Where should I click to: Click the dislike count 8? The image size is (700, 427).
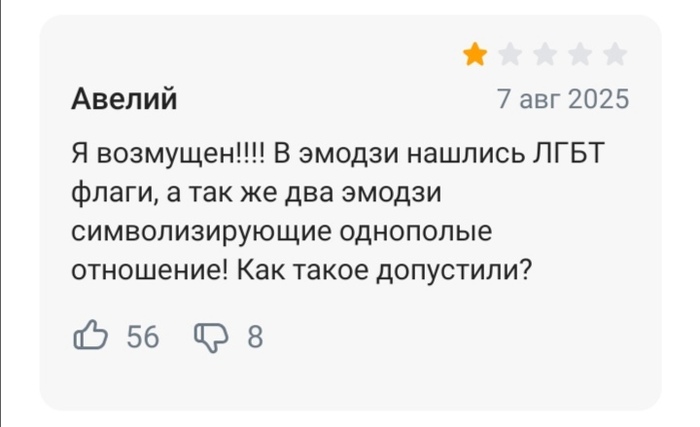(254, 338)
